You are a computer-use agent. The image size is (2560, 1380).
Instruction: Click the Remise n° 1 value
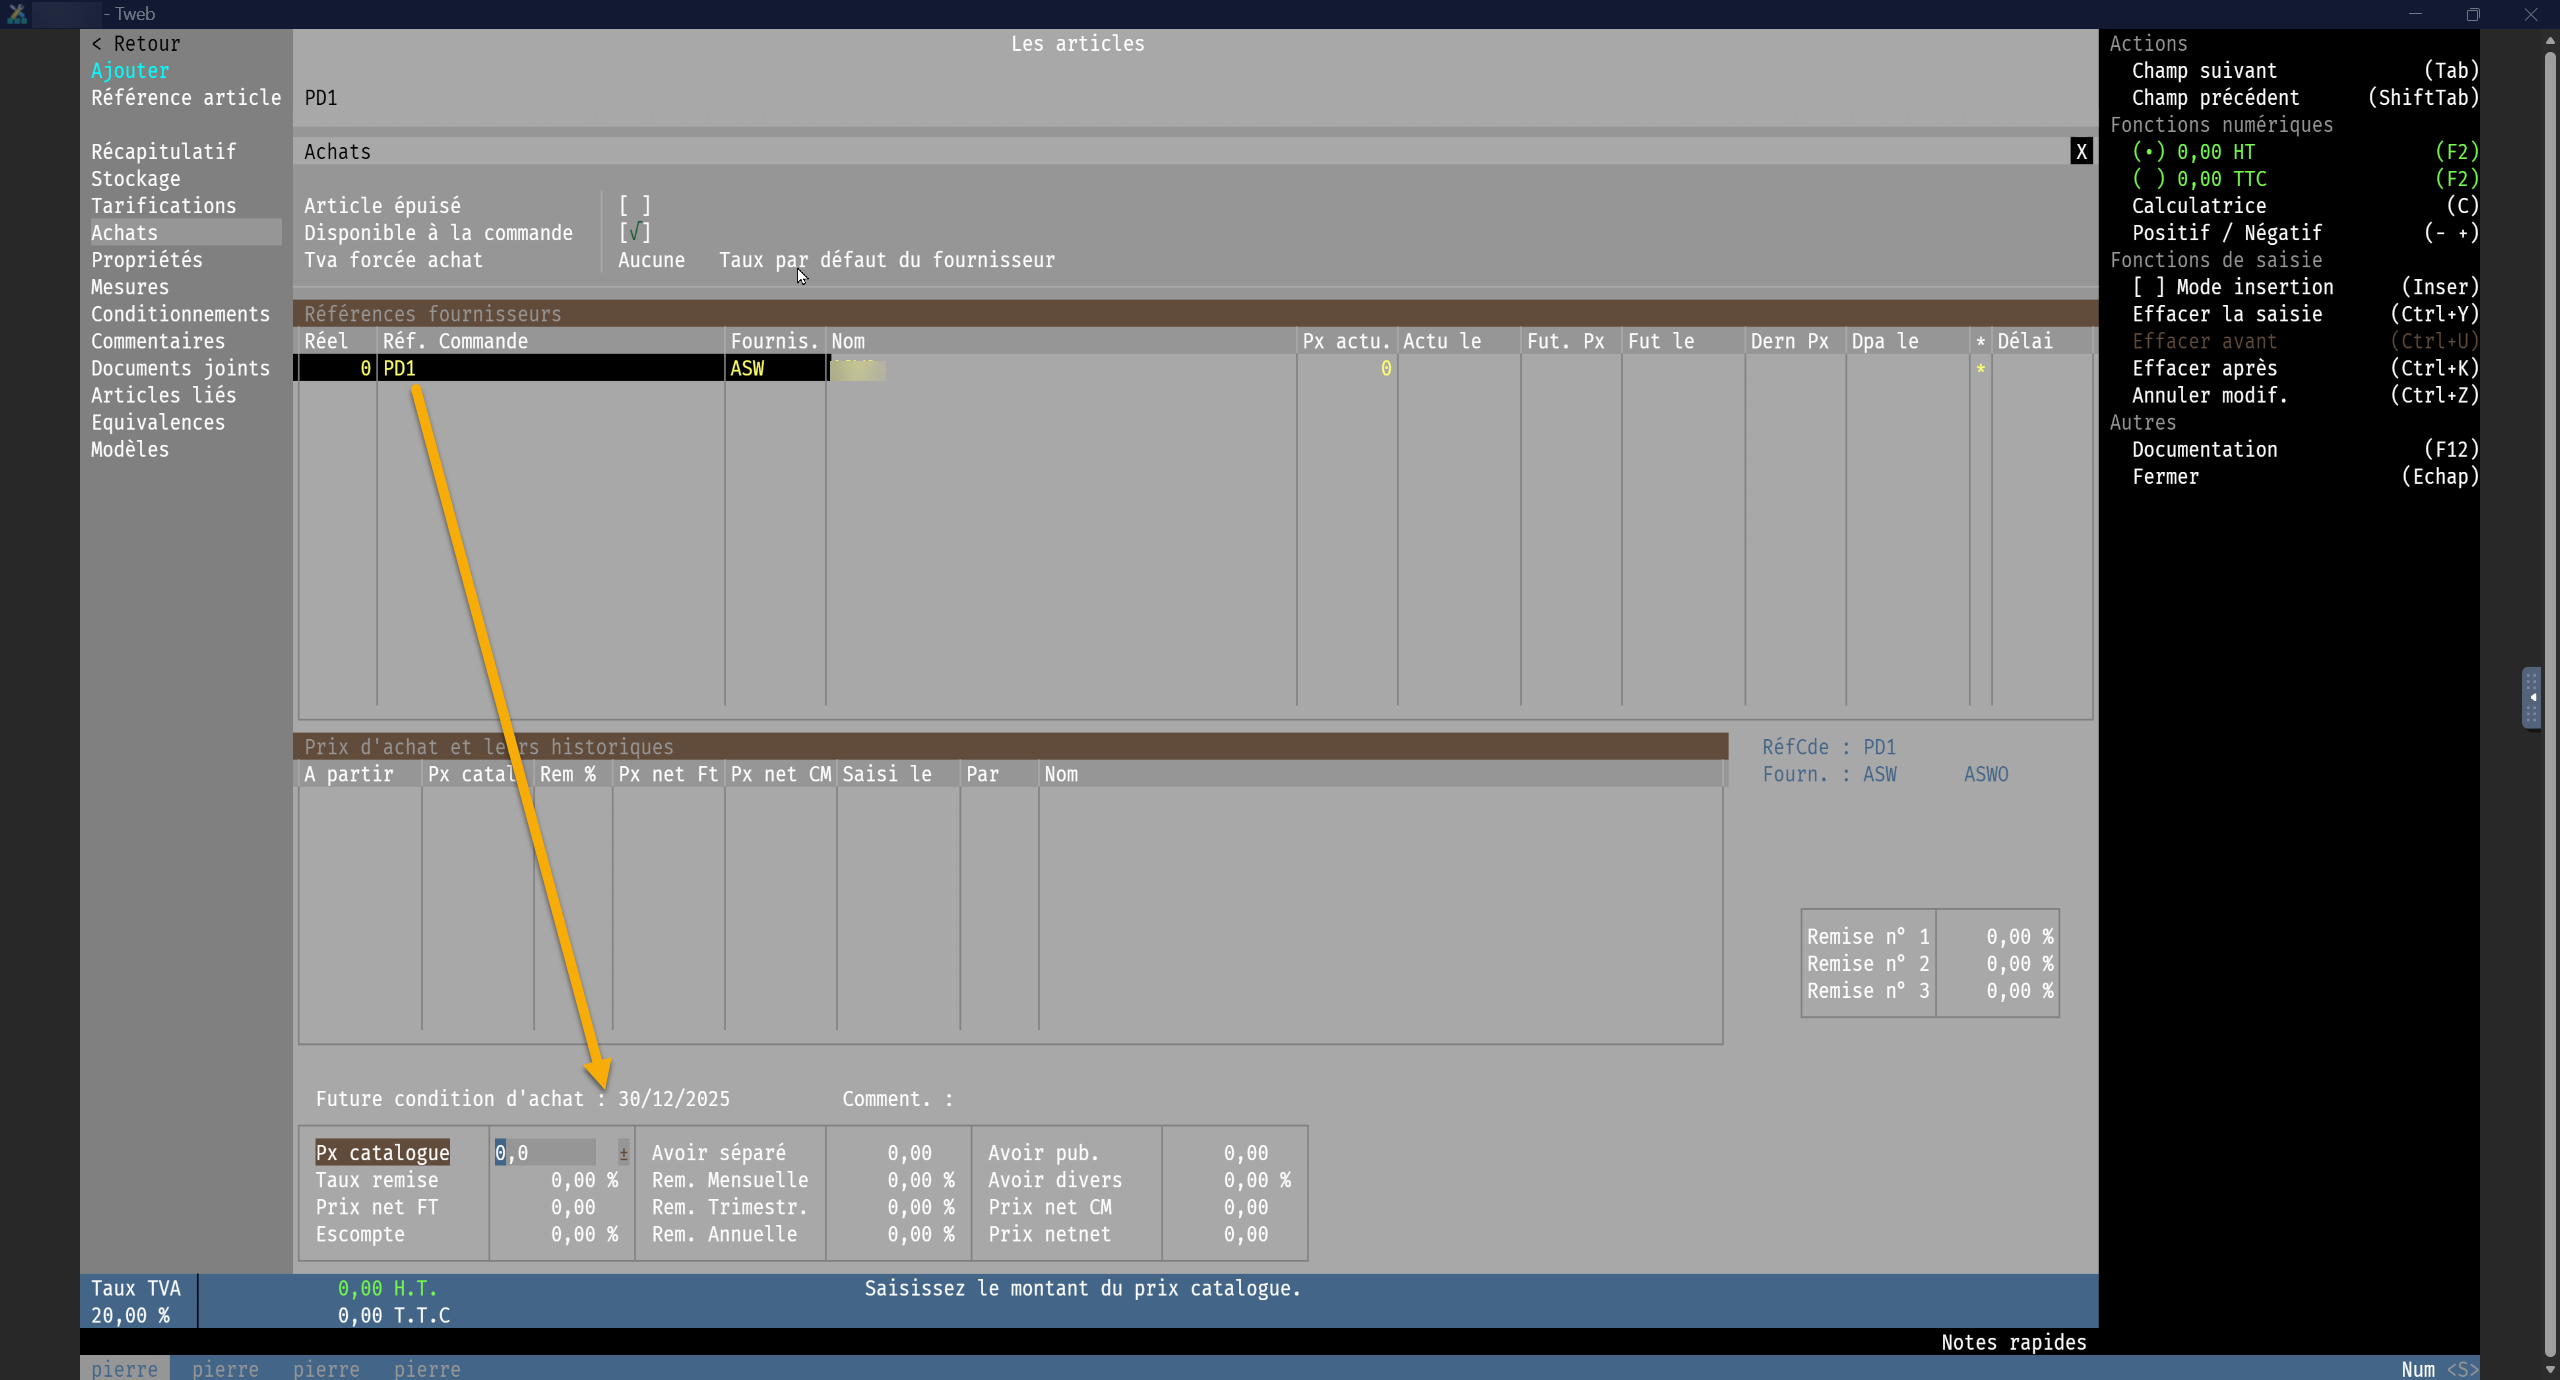2019,937
